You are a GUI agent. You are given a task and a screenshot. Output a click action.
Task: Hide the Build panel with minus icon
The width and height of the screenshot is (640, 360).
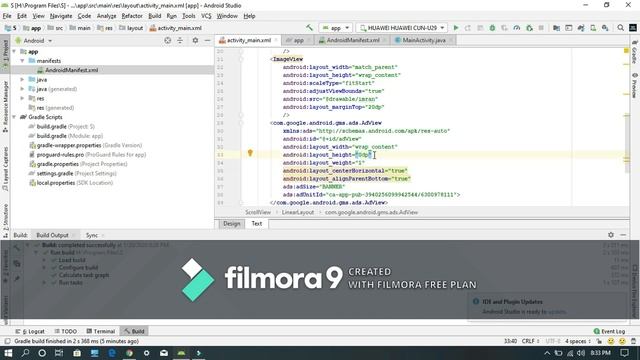point(623,235)
